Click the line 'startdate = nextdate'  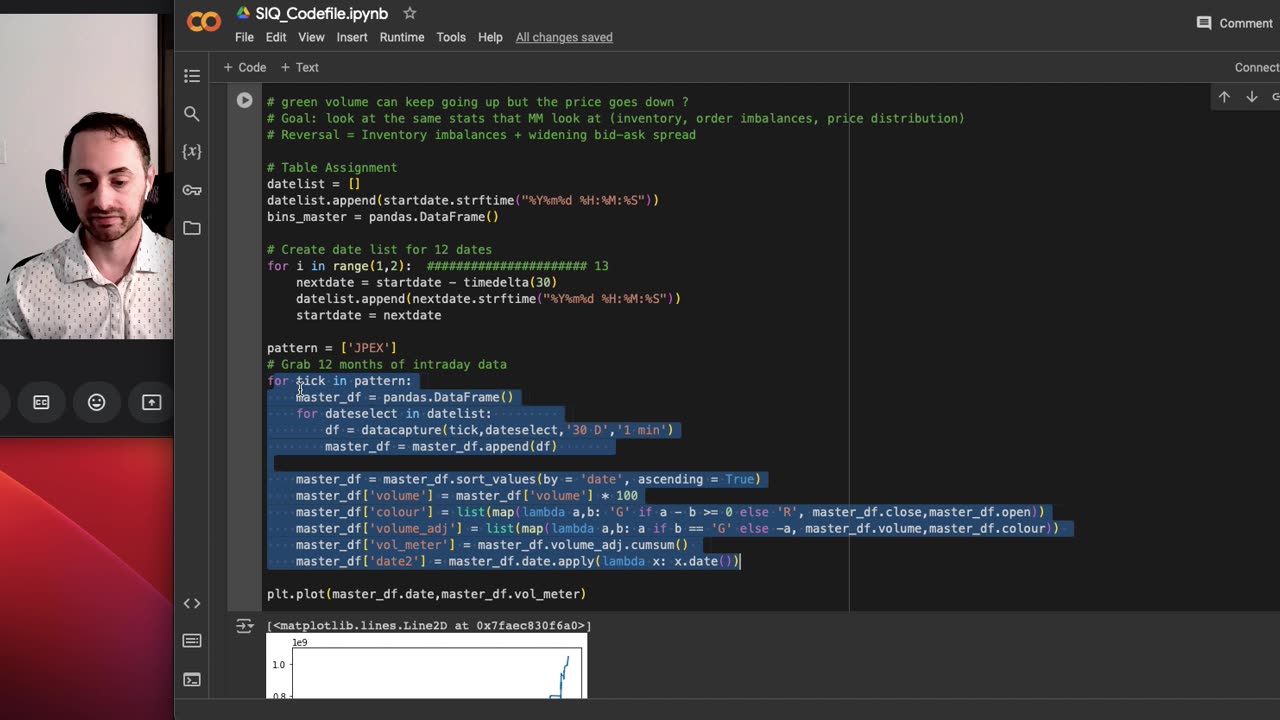point(368,315)
